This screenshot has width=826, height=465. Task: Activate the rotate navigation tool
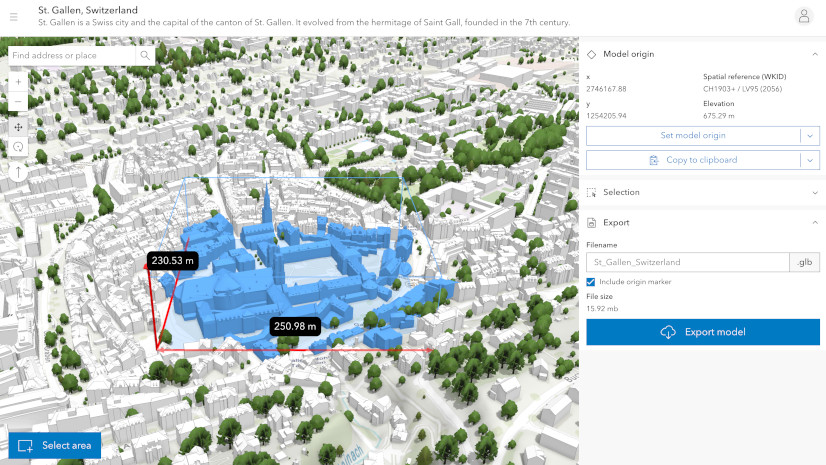tap(18, 147)
